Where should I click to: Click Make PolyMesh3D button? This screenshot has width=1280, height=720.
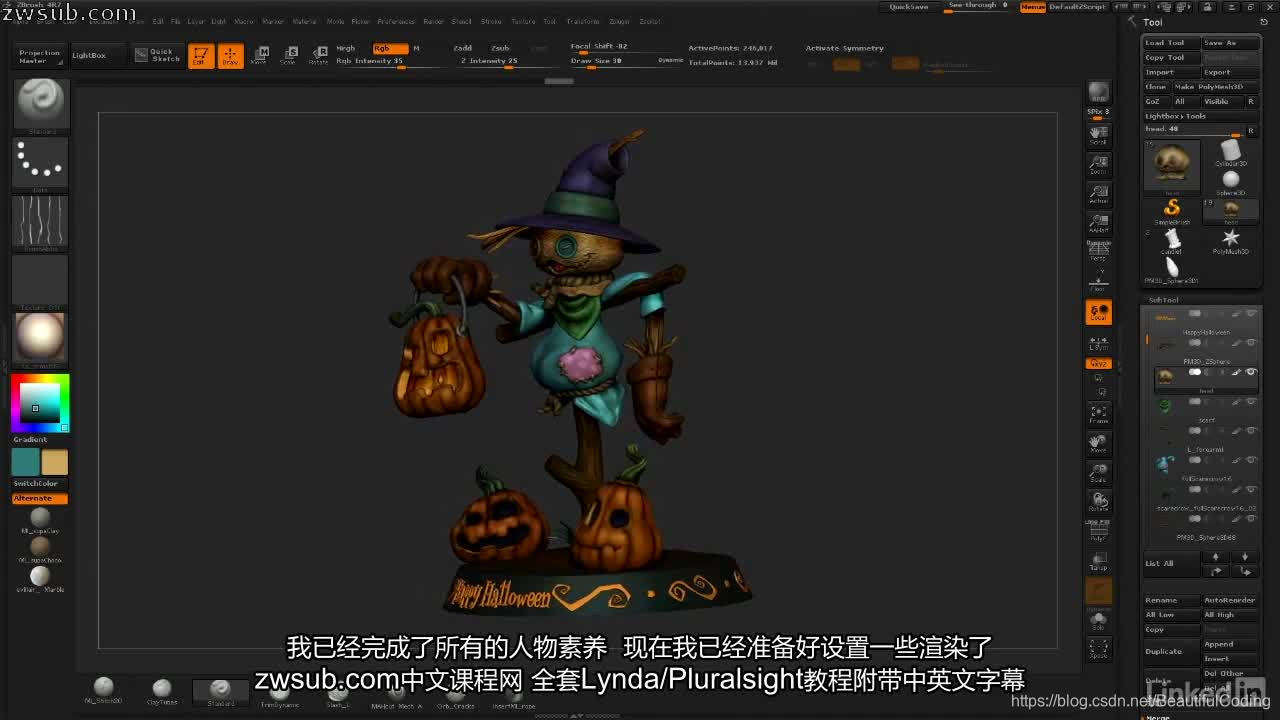(1215, 87)
